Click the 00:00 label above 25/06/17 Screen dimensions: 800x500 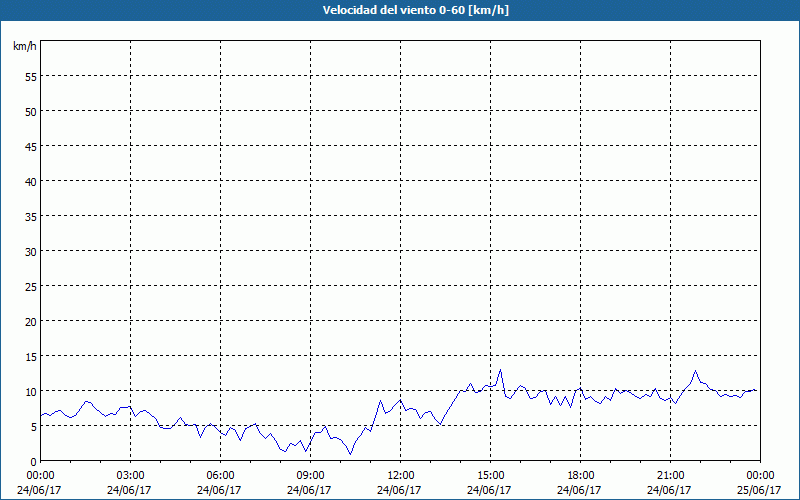pyautogui.click(x=760, y=476)
